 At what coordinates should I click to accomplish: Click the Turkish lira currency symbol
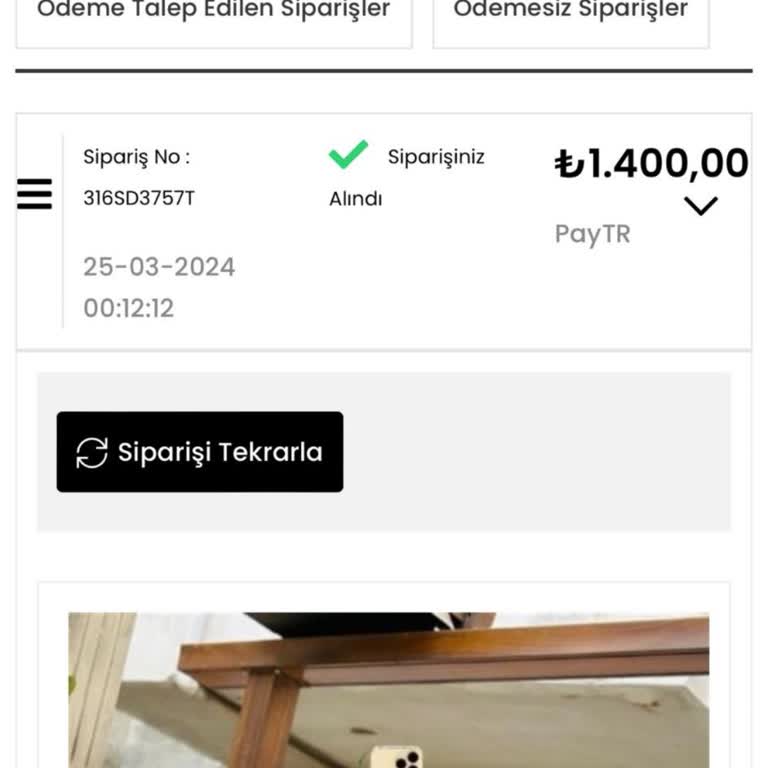(569, 164)
